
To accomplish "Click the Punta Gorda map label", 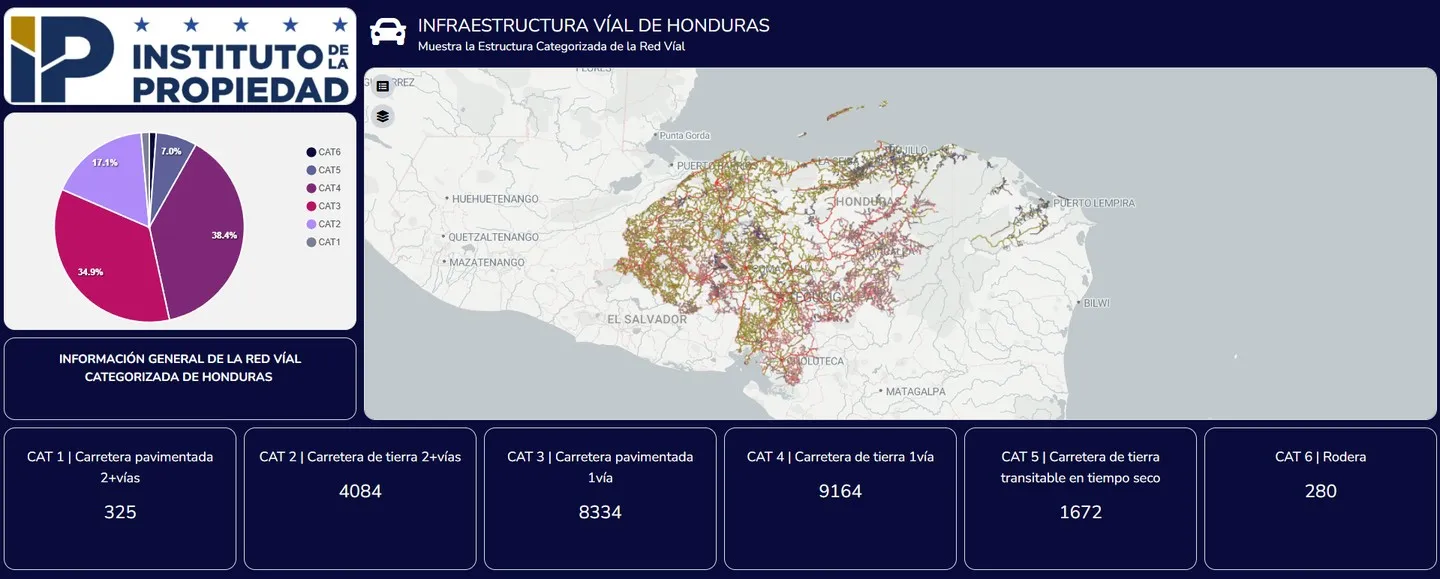I will 684,135.
